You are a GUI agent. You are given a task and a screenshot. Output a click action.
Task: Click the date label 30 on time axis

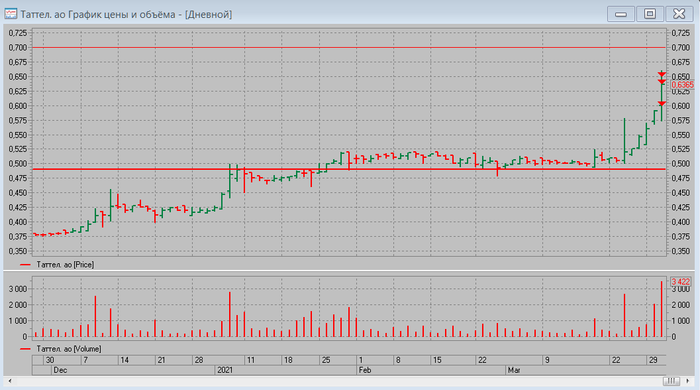pyautogui.click(x=50, y=360)
